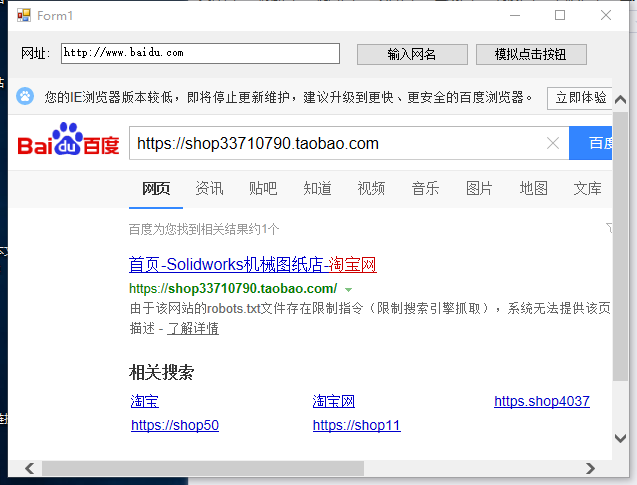
Task: Switch to the 资讯 tab
Action: click(209, 188)
